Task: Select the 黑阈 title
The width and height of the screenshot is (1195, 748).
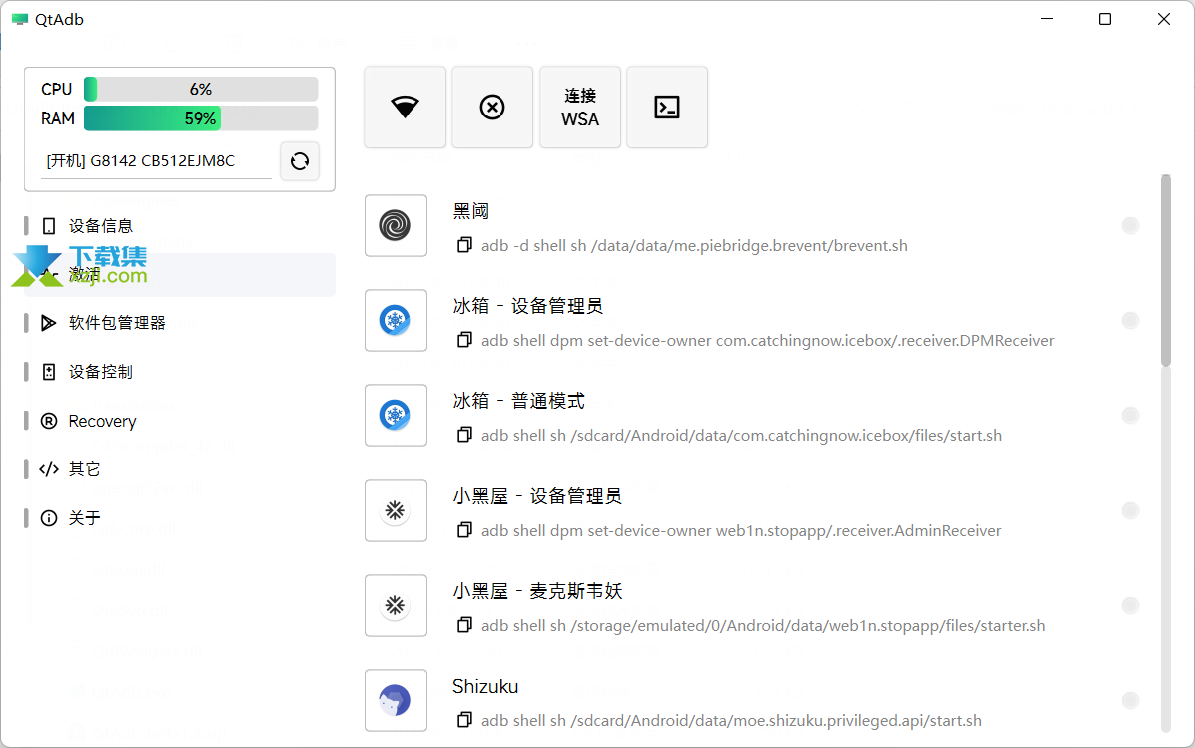Action: click(x=470, y=211)
